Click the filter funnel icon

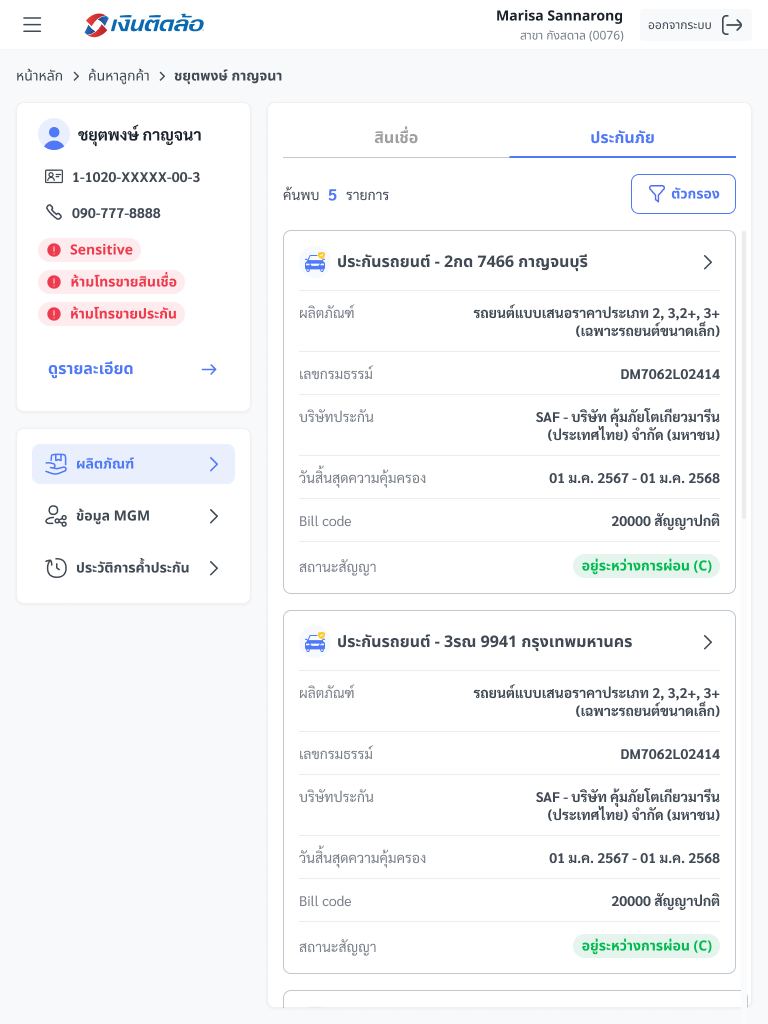[657, 194]
